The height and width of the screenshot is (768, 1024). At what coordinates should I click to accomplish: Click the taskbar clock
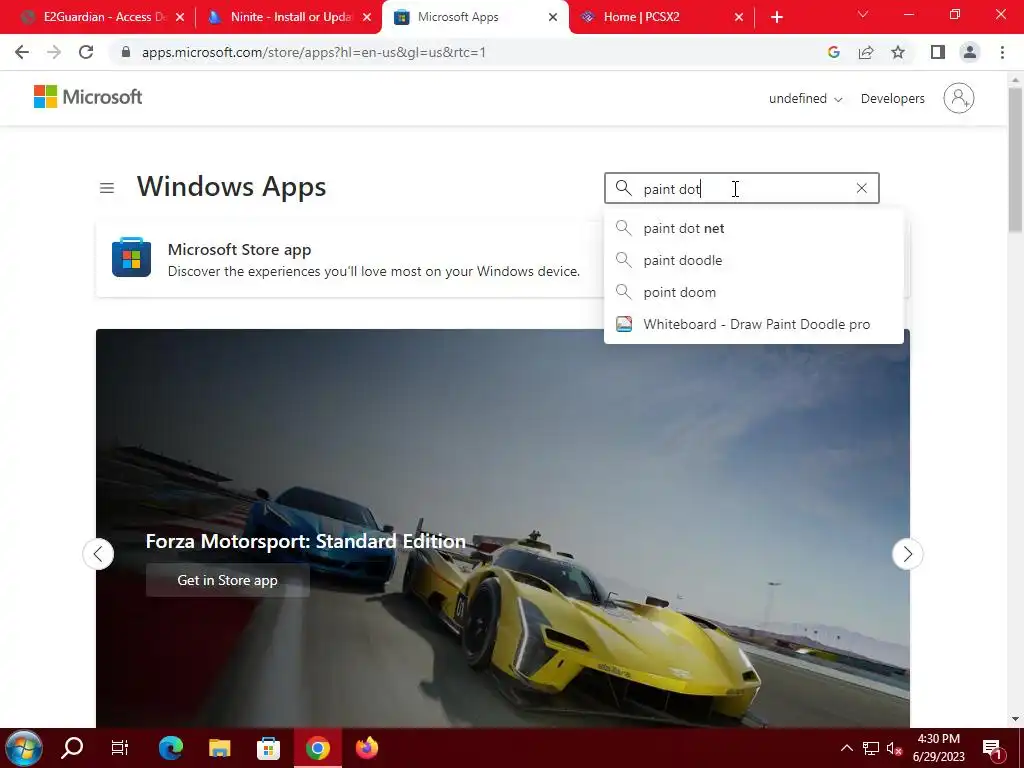click(938, 748)
